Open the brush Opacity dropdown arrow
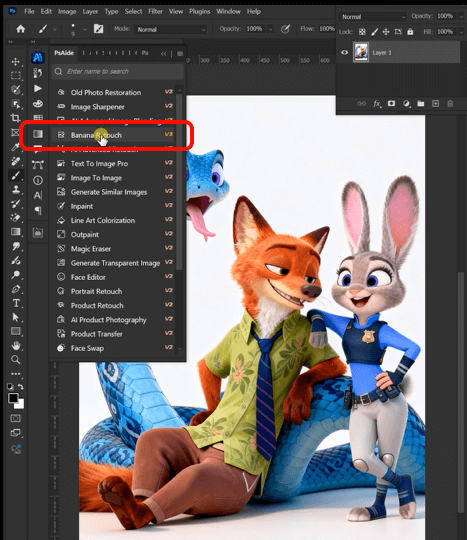This screenshot has width=467, height=540. point(271,29)
